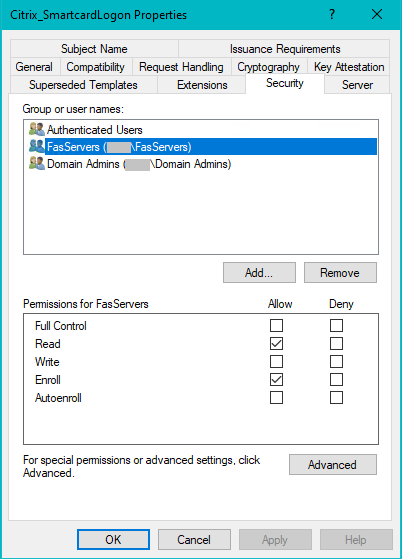402x559 pixels.
Task: Tick Allow checkbox for Full Control
Action: tap(276, 325)
